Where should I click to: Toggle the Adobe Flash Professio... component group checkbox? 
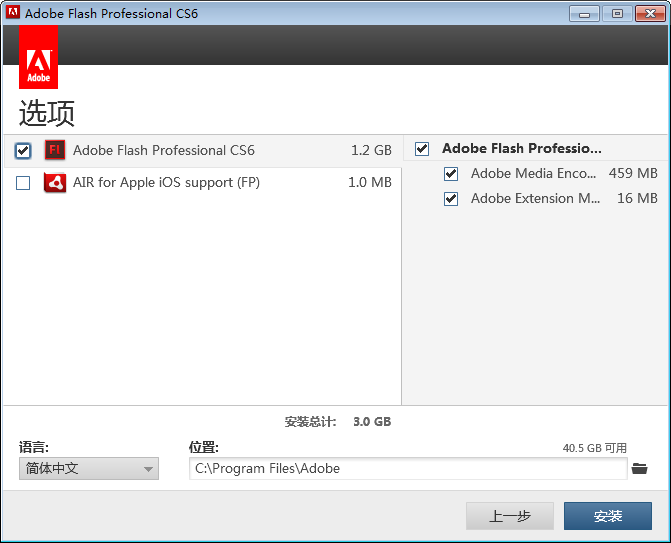click(422, 149)
